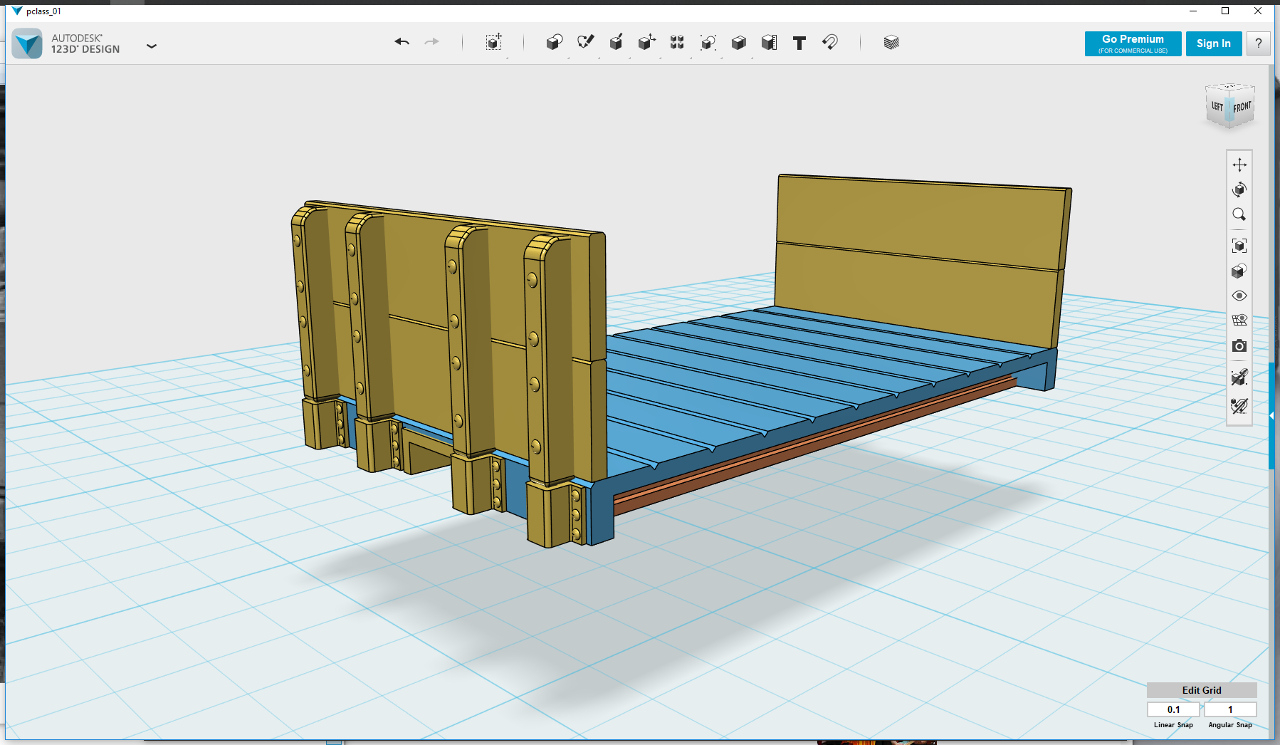Screen dimensions: 1280x745
Task: Expand the collapsed right side panel arrow
Action: pyautogui.click(x=1272, y=415)
